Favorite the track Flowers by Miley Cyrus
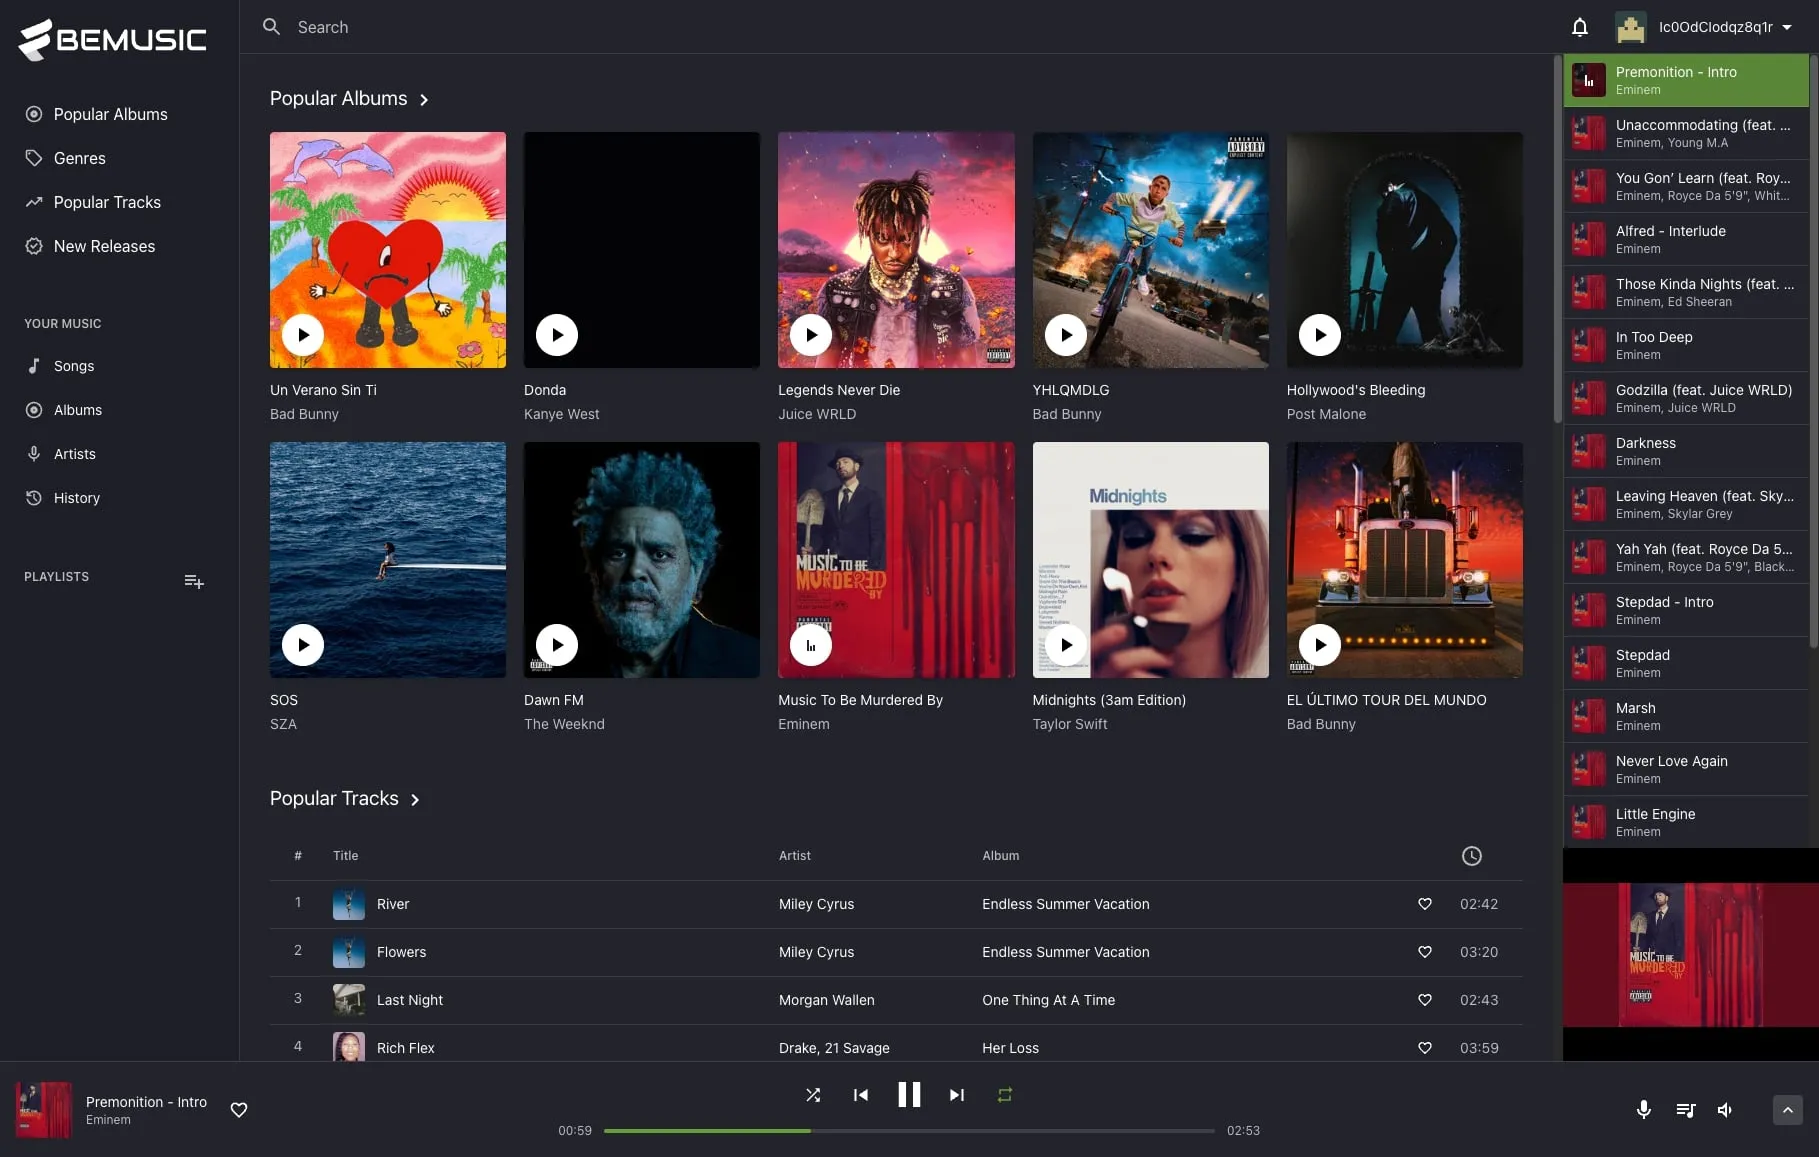The image size is (1819, 1157). point(1425,952)
